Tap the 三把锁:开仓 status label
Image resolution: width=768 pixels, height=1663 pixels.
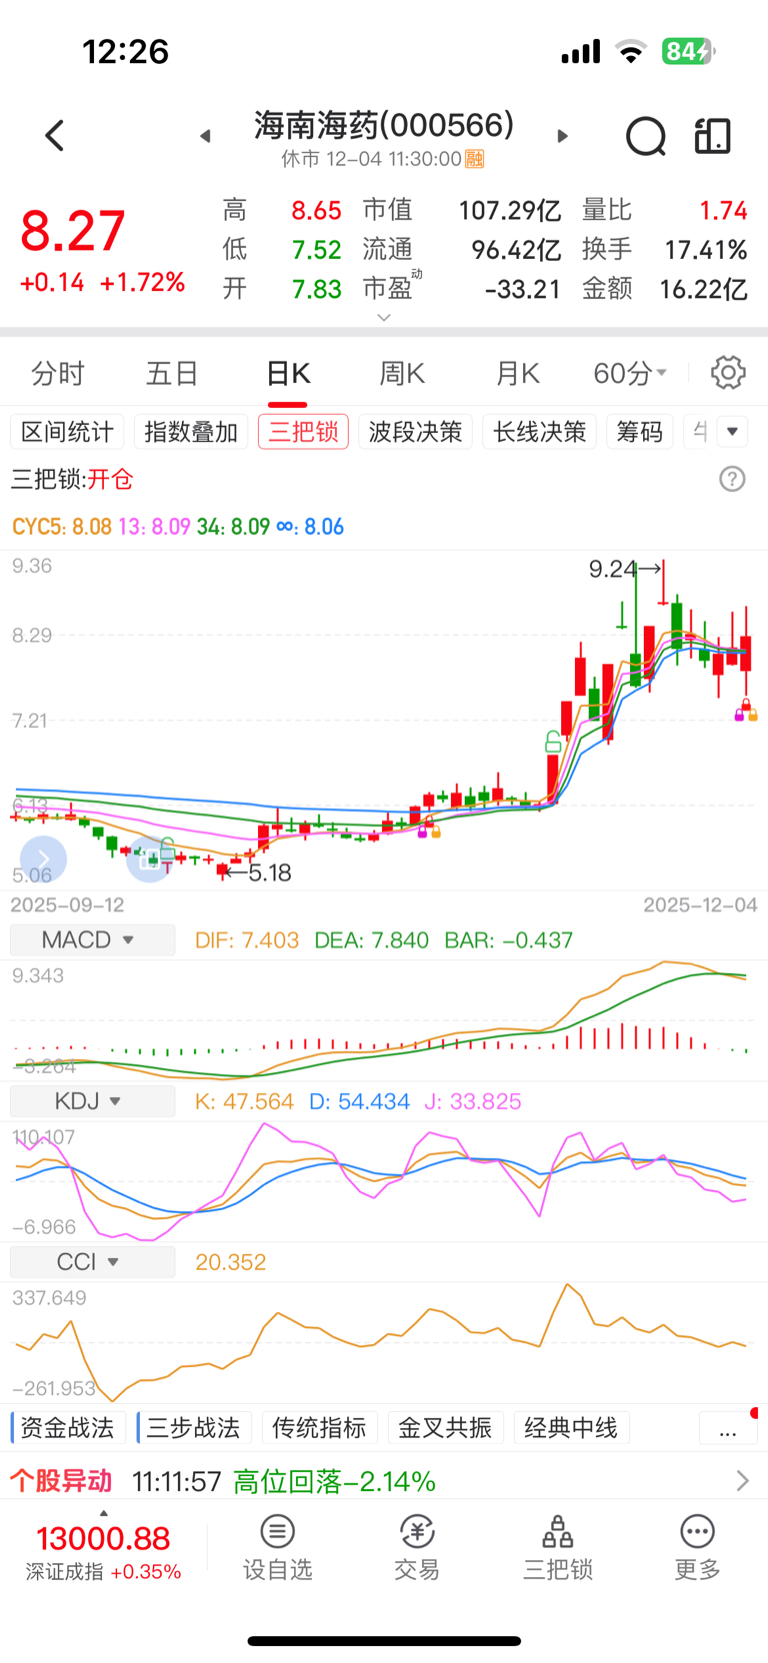[x=72, y=479]
